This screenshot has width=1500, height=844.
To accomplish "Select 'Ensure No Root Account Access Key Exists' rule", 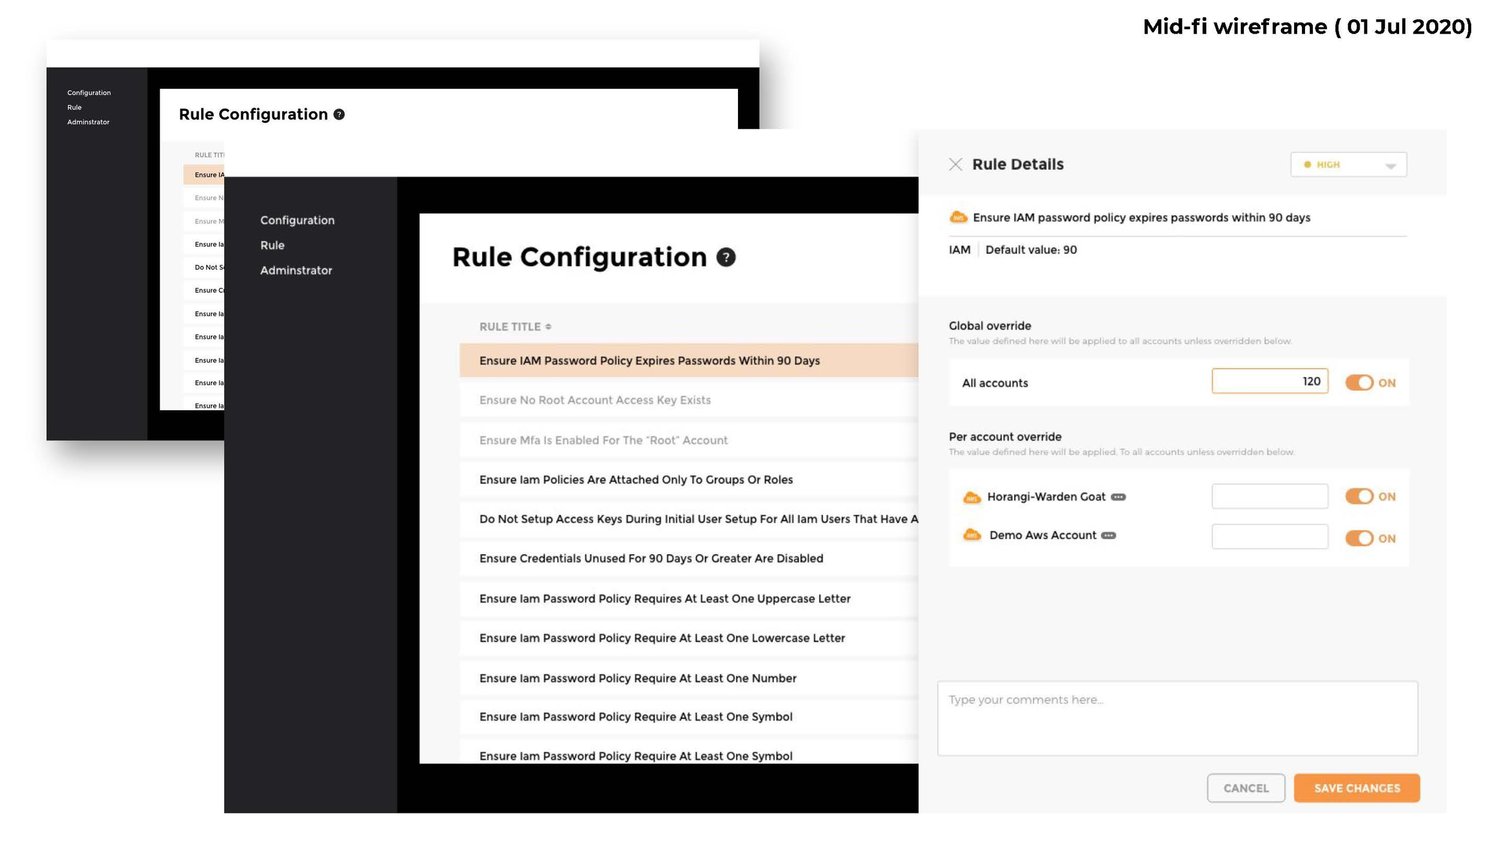I will (x=595, y=400).
